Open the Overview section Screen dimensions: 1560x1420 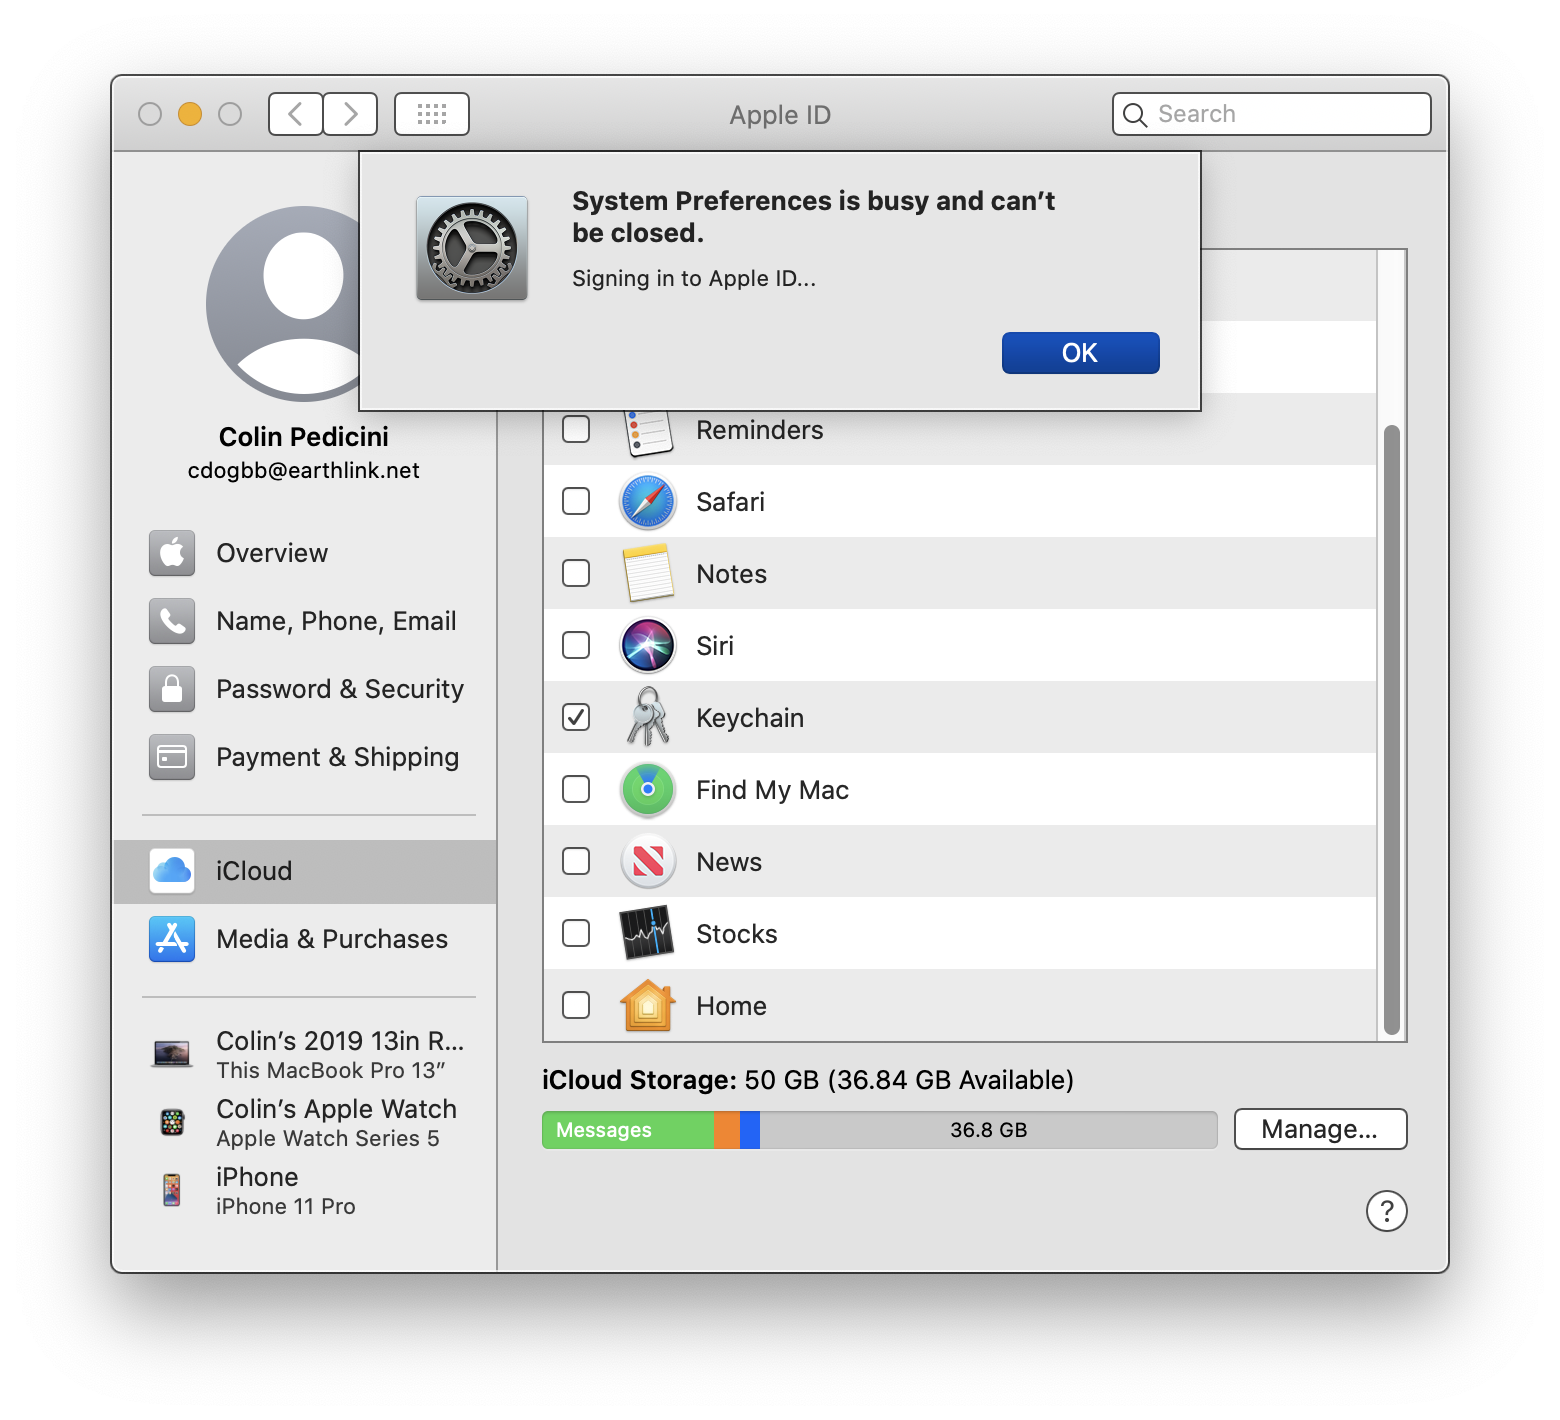[x=305, y=553]
